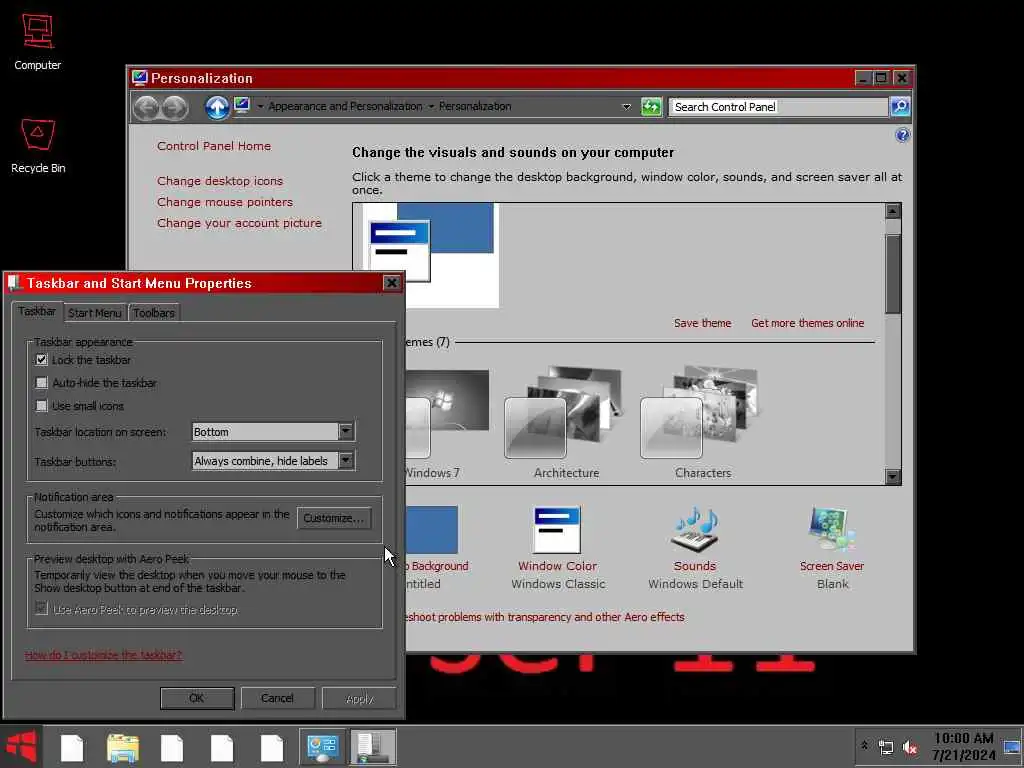Click Get more themes online link

[807, 323]
